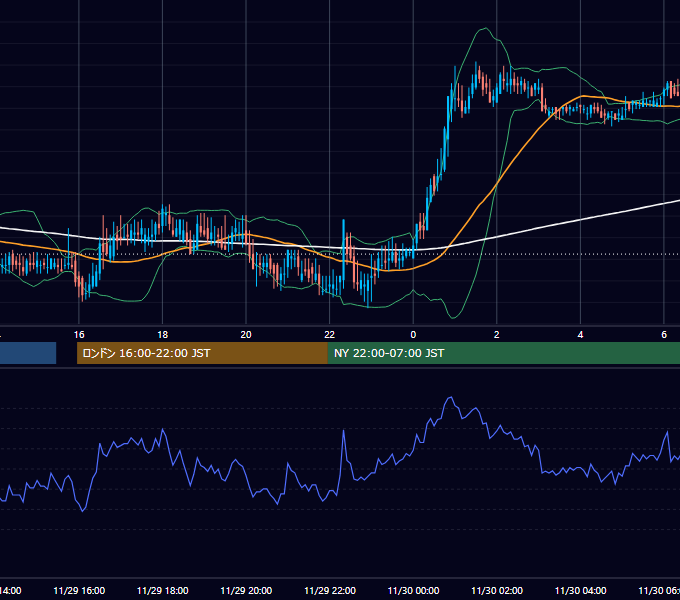Click the 4 hour label on the chart axis

[580, 335]
